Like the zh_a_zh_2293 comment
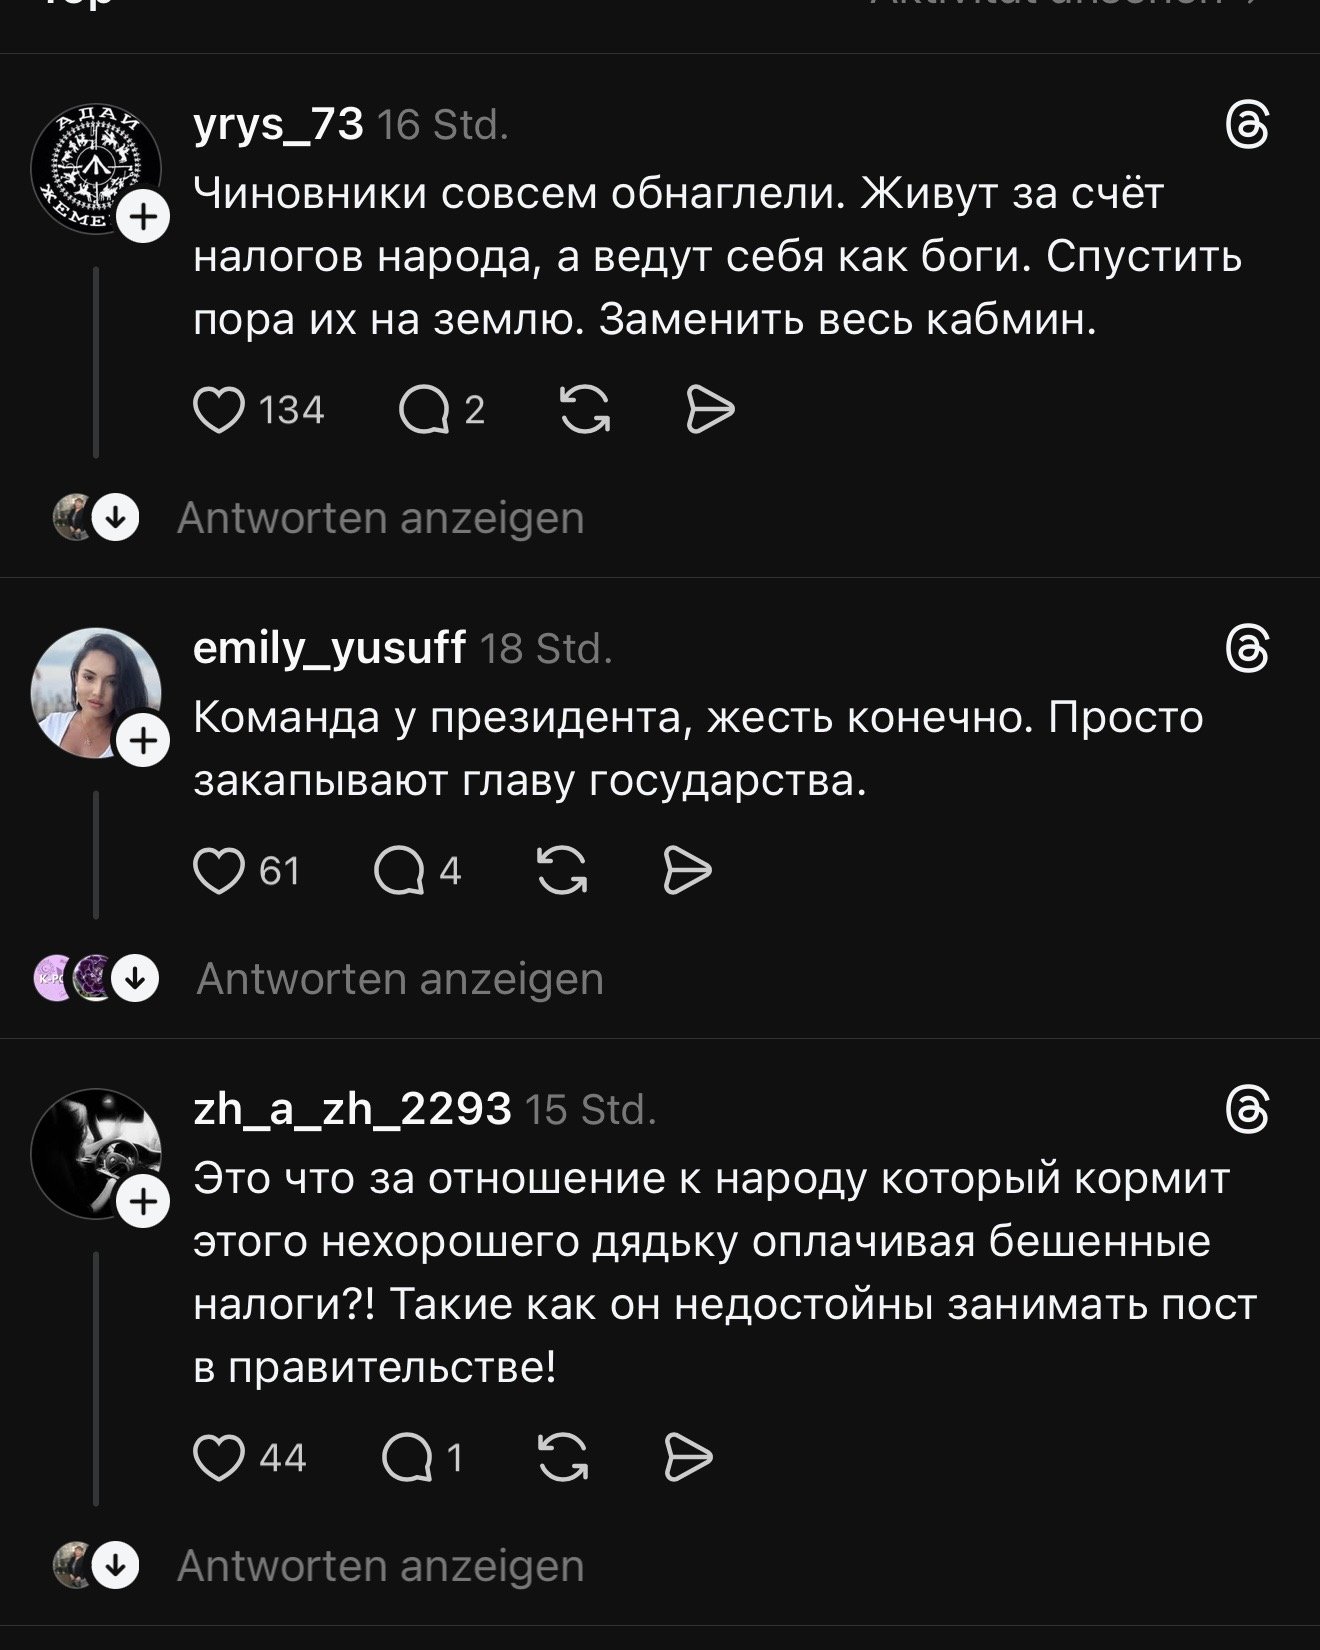Screen dimensions: 1320x1650 click(219, 1458)
